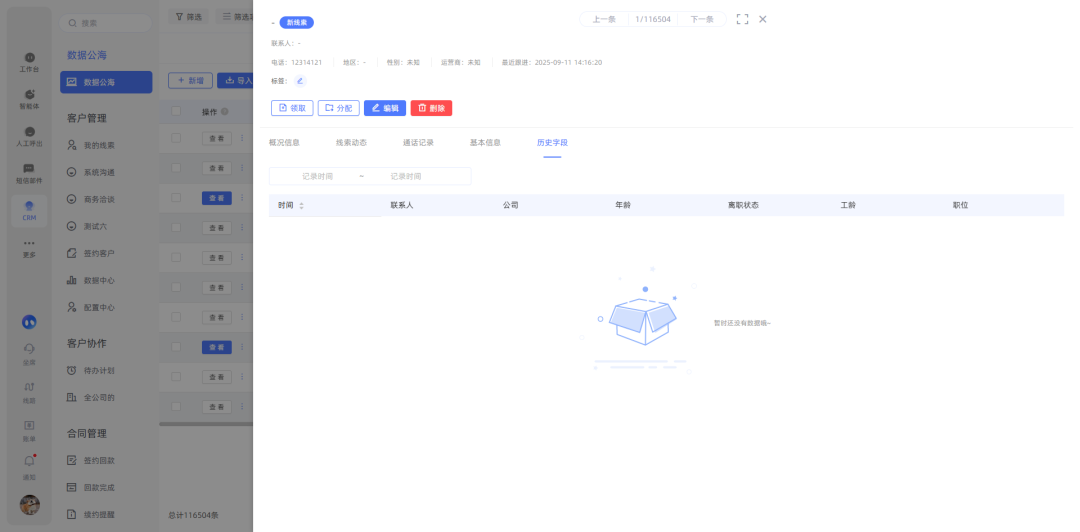Tick the checkbox of the first table row
Image resolution: width=1080 pixels, height=532 pixels.
coord(176,138)
